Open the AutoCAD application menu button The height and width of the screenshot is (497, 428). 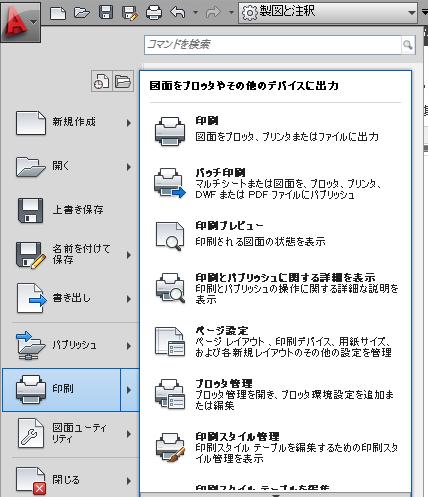[x=20, y=22]
